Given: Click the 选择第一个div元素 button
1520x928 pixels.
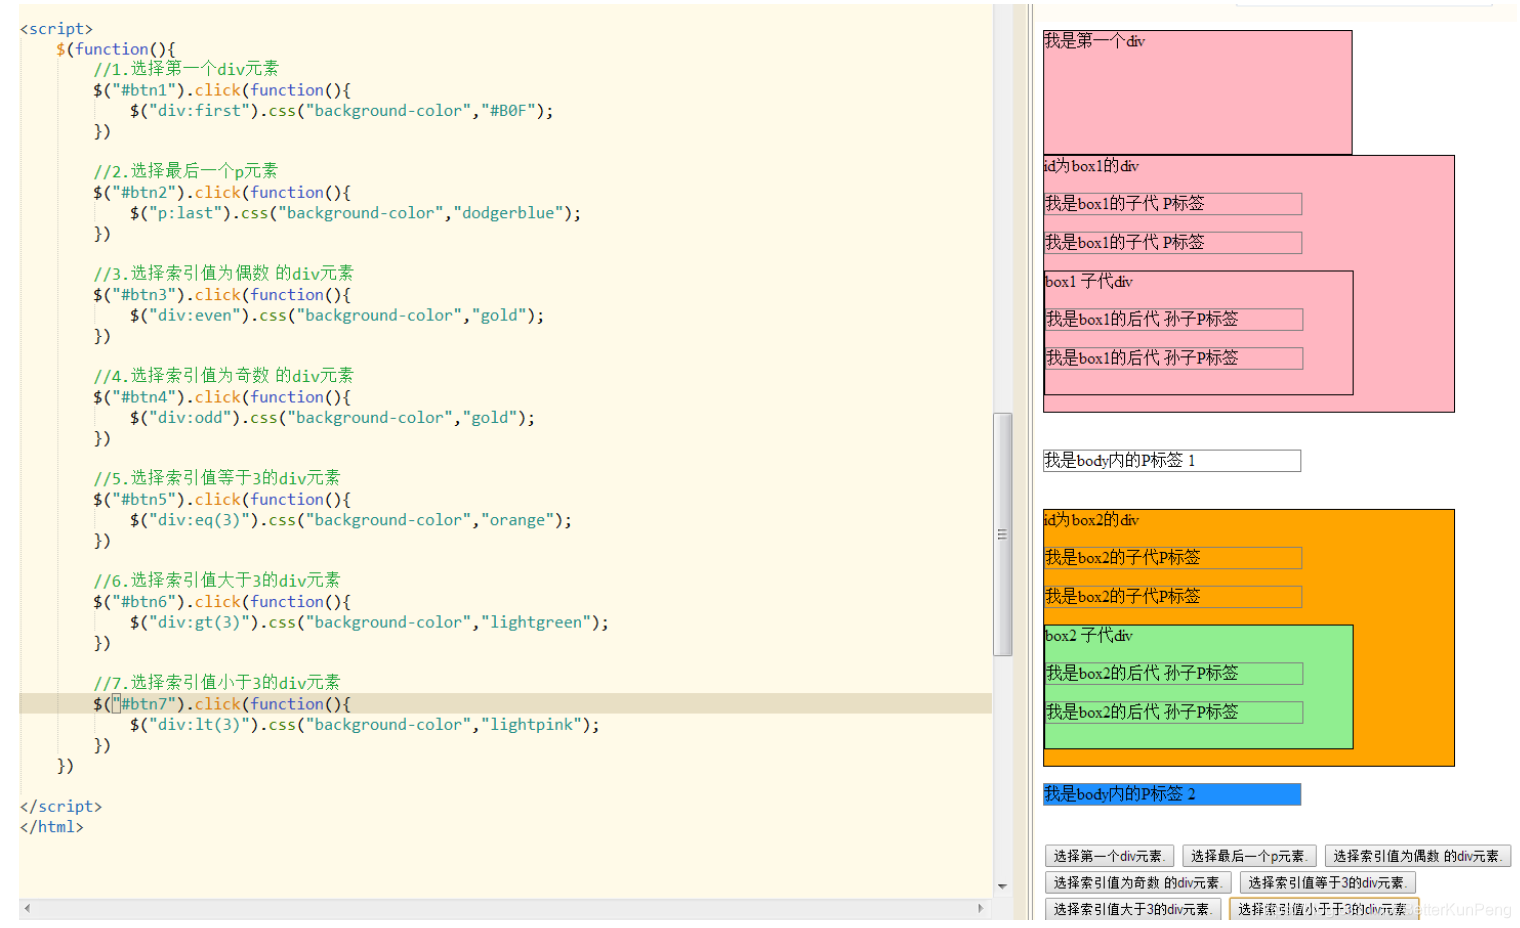Looking at the screenshot, I should coord(1108,856).
